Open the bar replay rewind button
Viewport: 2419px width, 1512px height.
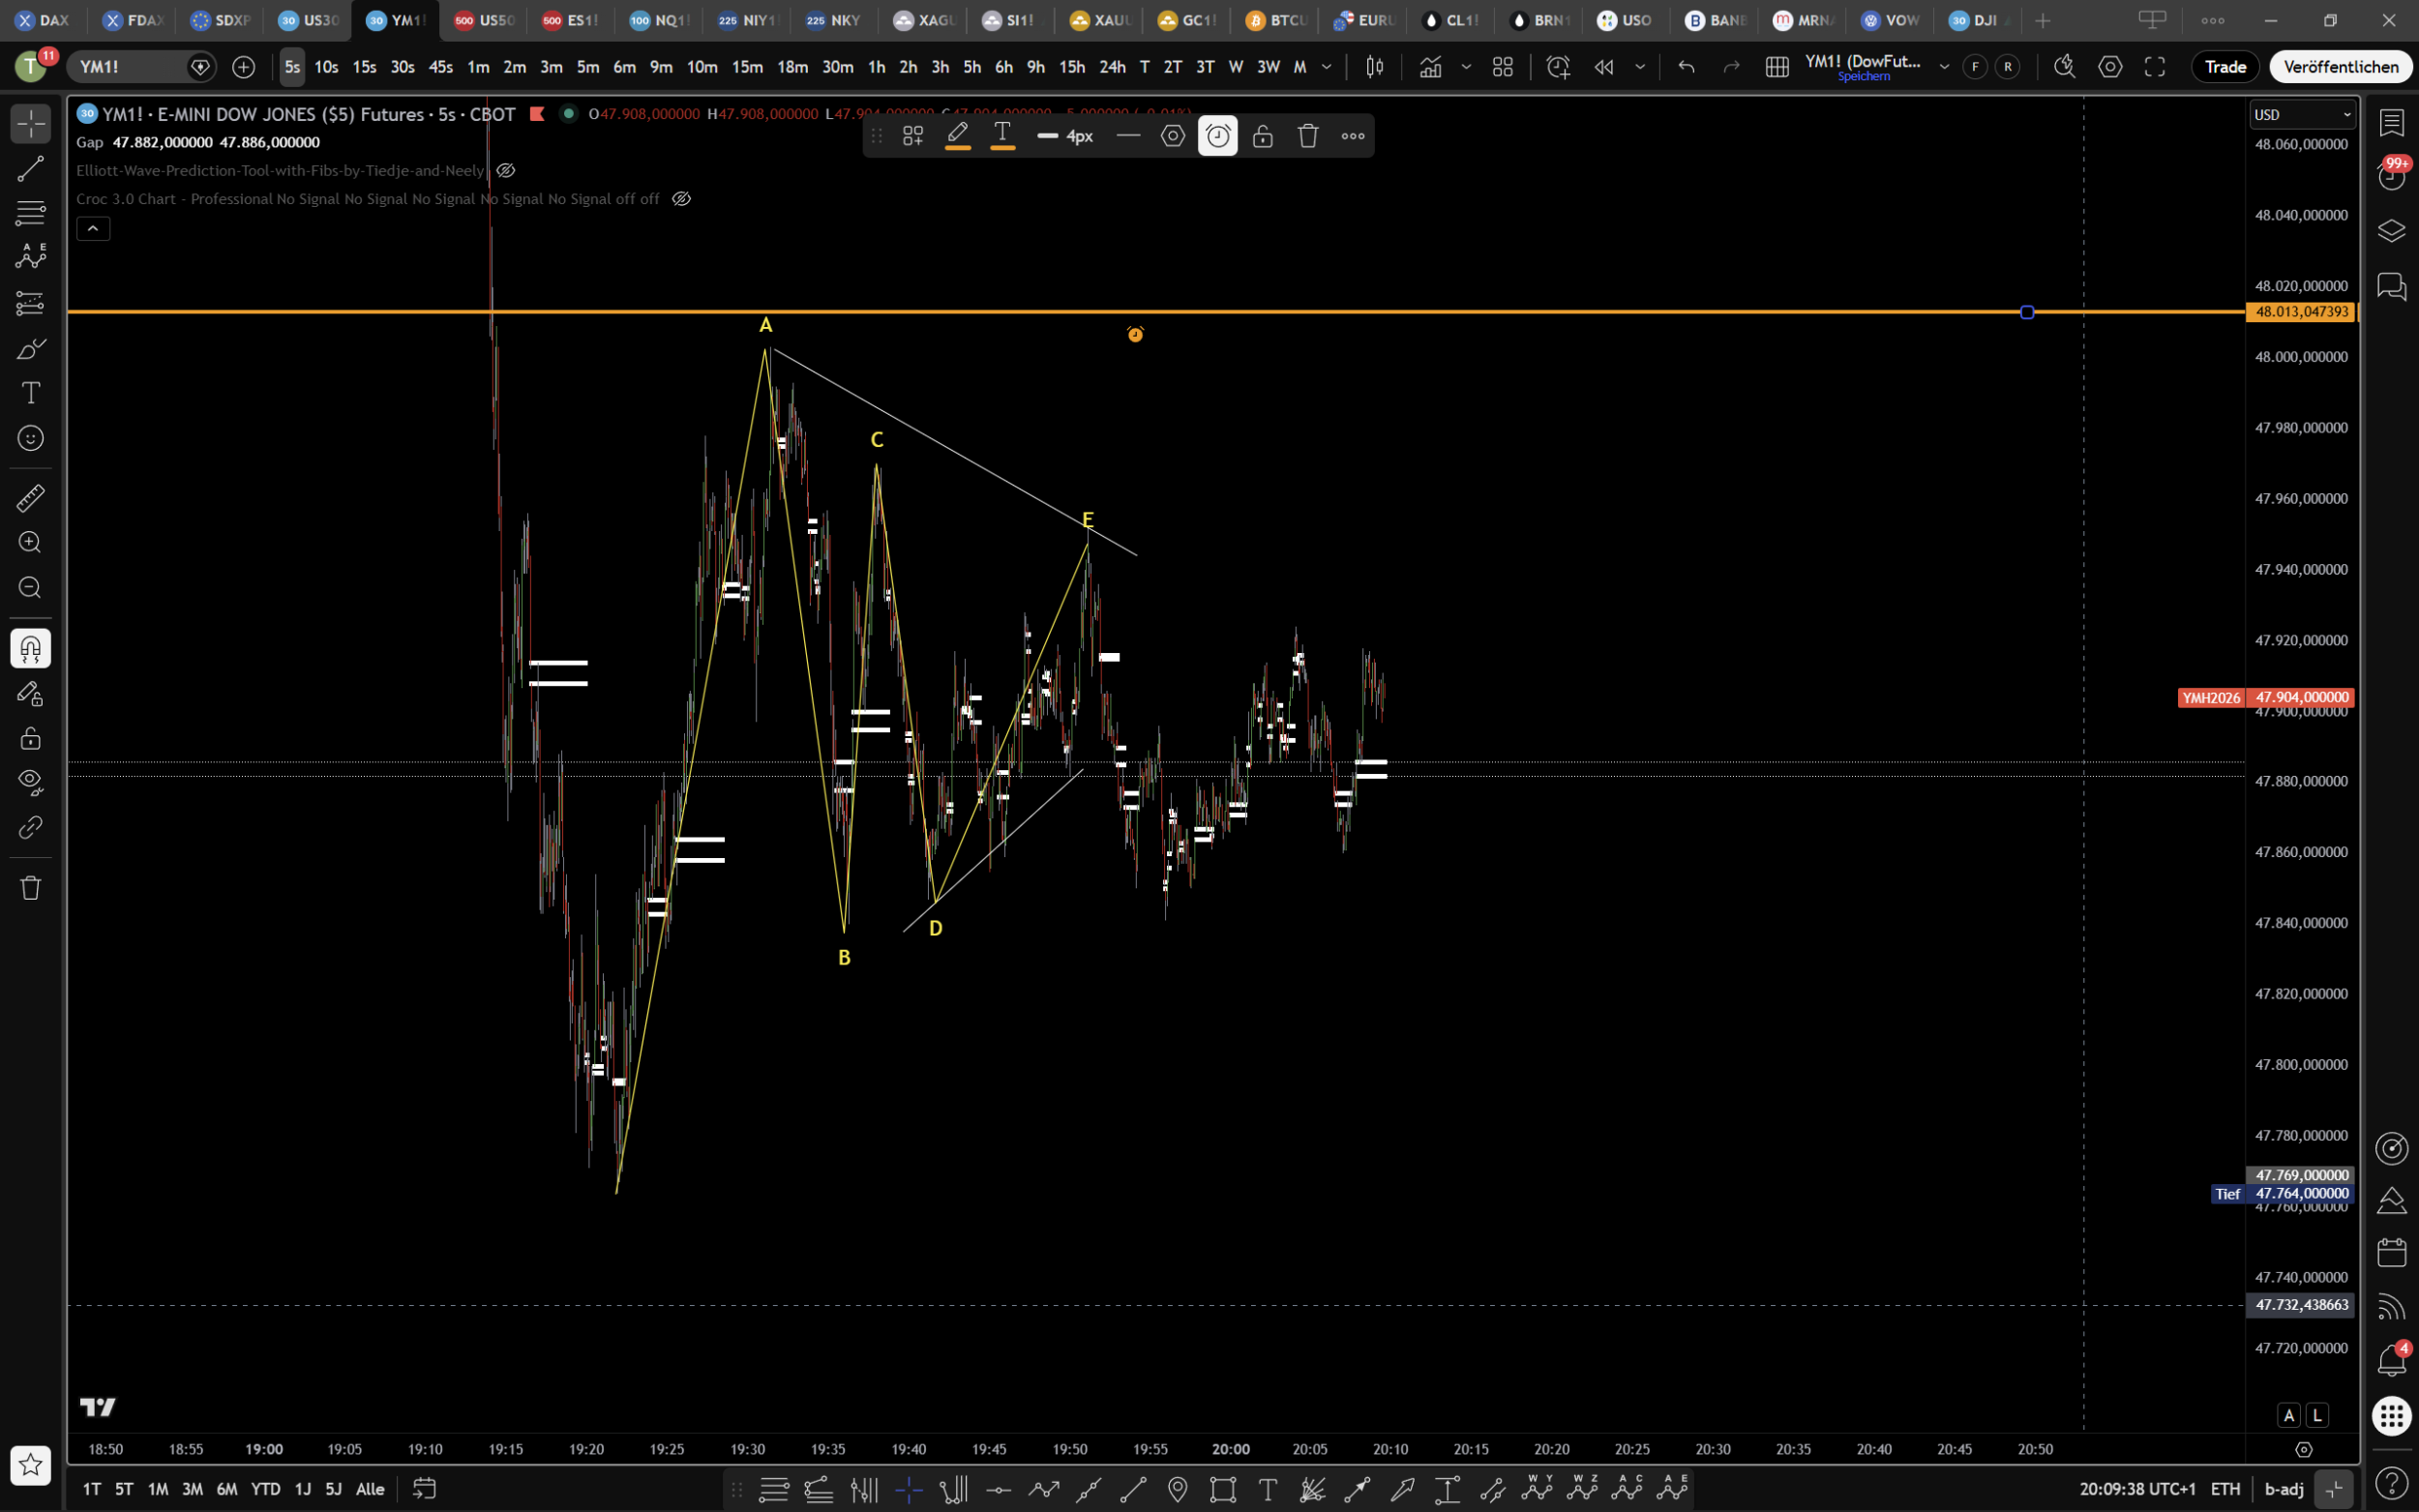[1604, 67]
